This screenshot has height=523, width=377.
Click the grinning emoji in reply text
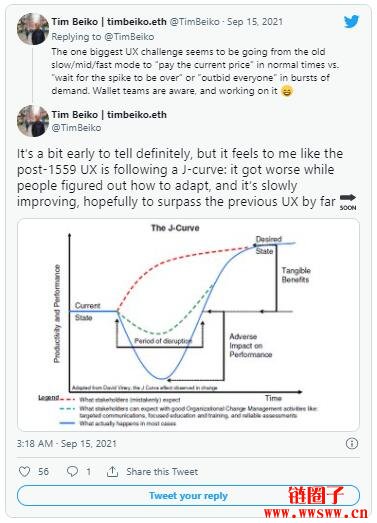[x=287, y=91]
